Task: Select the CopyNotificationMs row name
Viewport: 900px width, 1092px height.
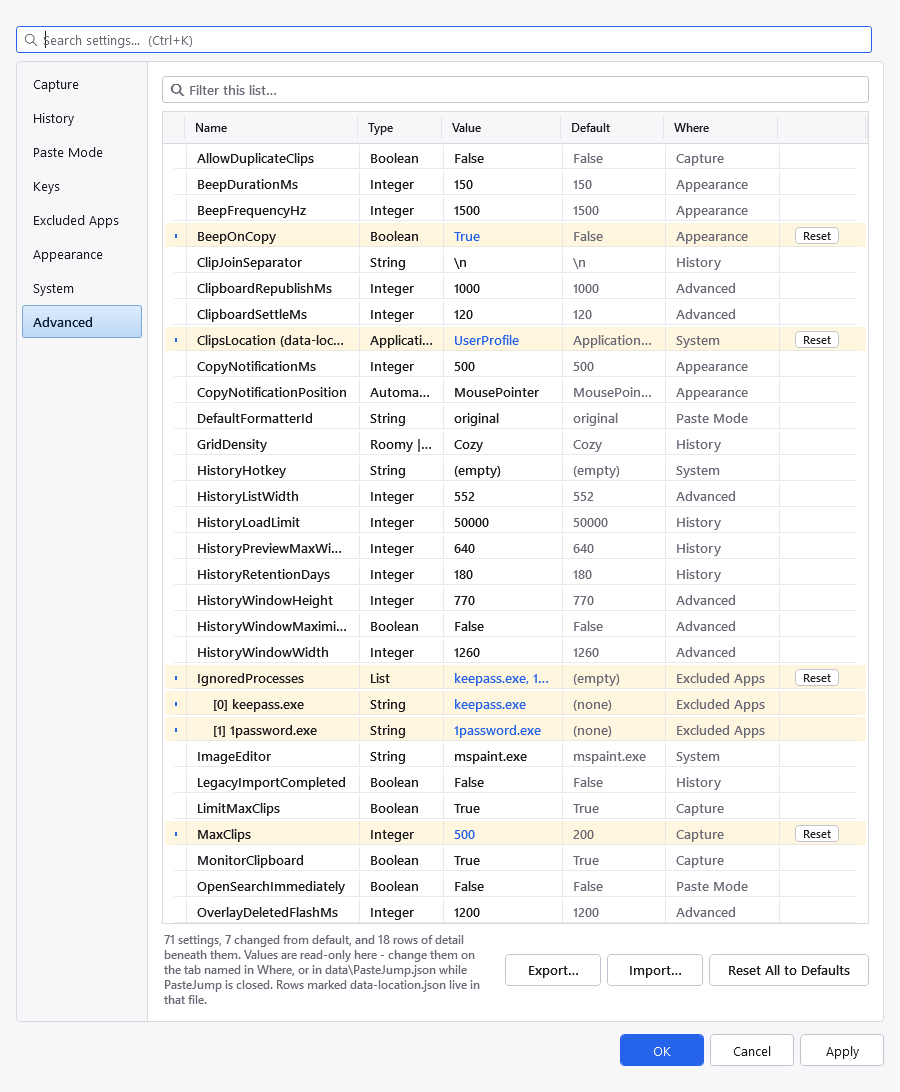Action: click(x=256, y=366)
